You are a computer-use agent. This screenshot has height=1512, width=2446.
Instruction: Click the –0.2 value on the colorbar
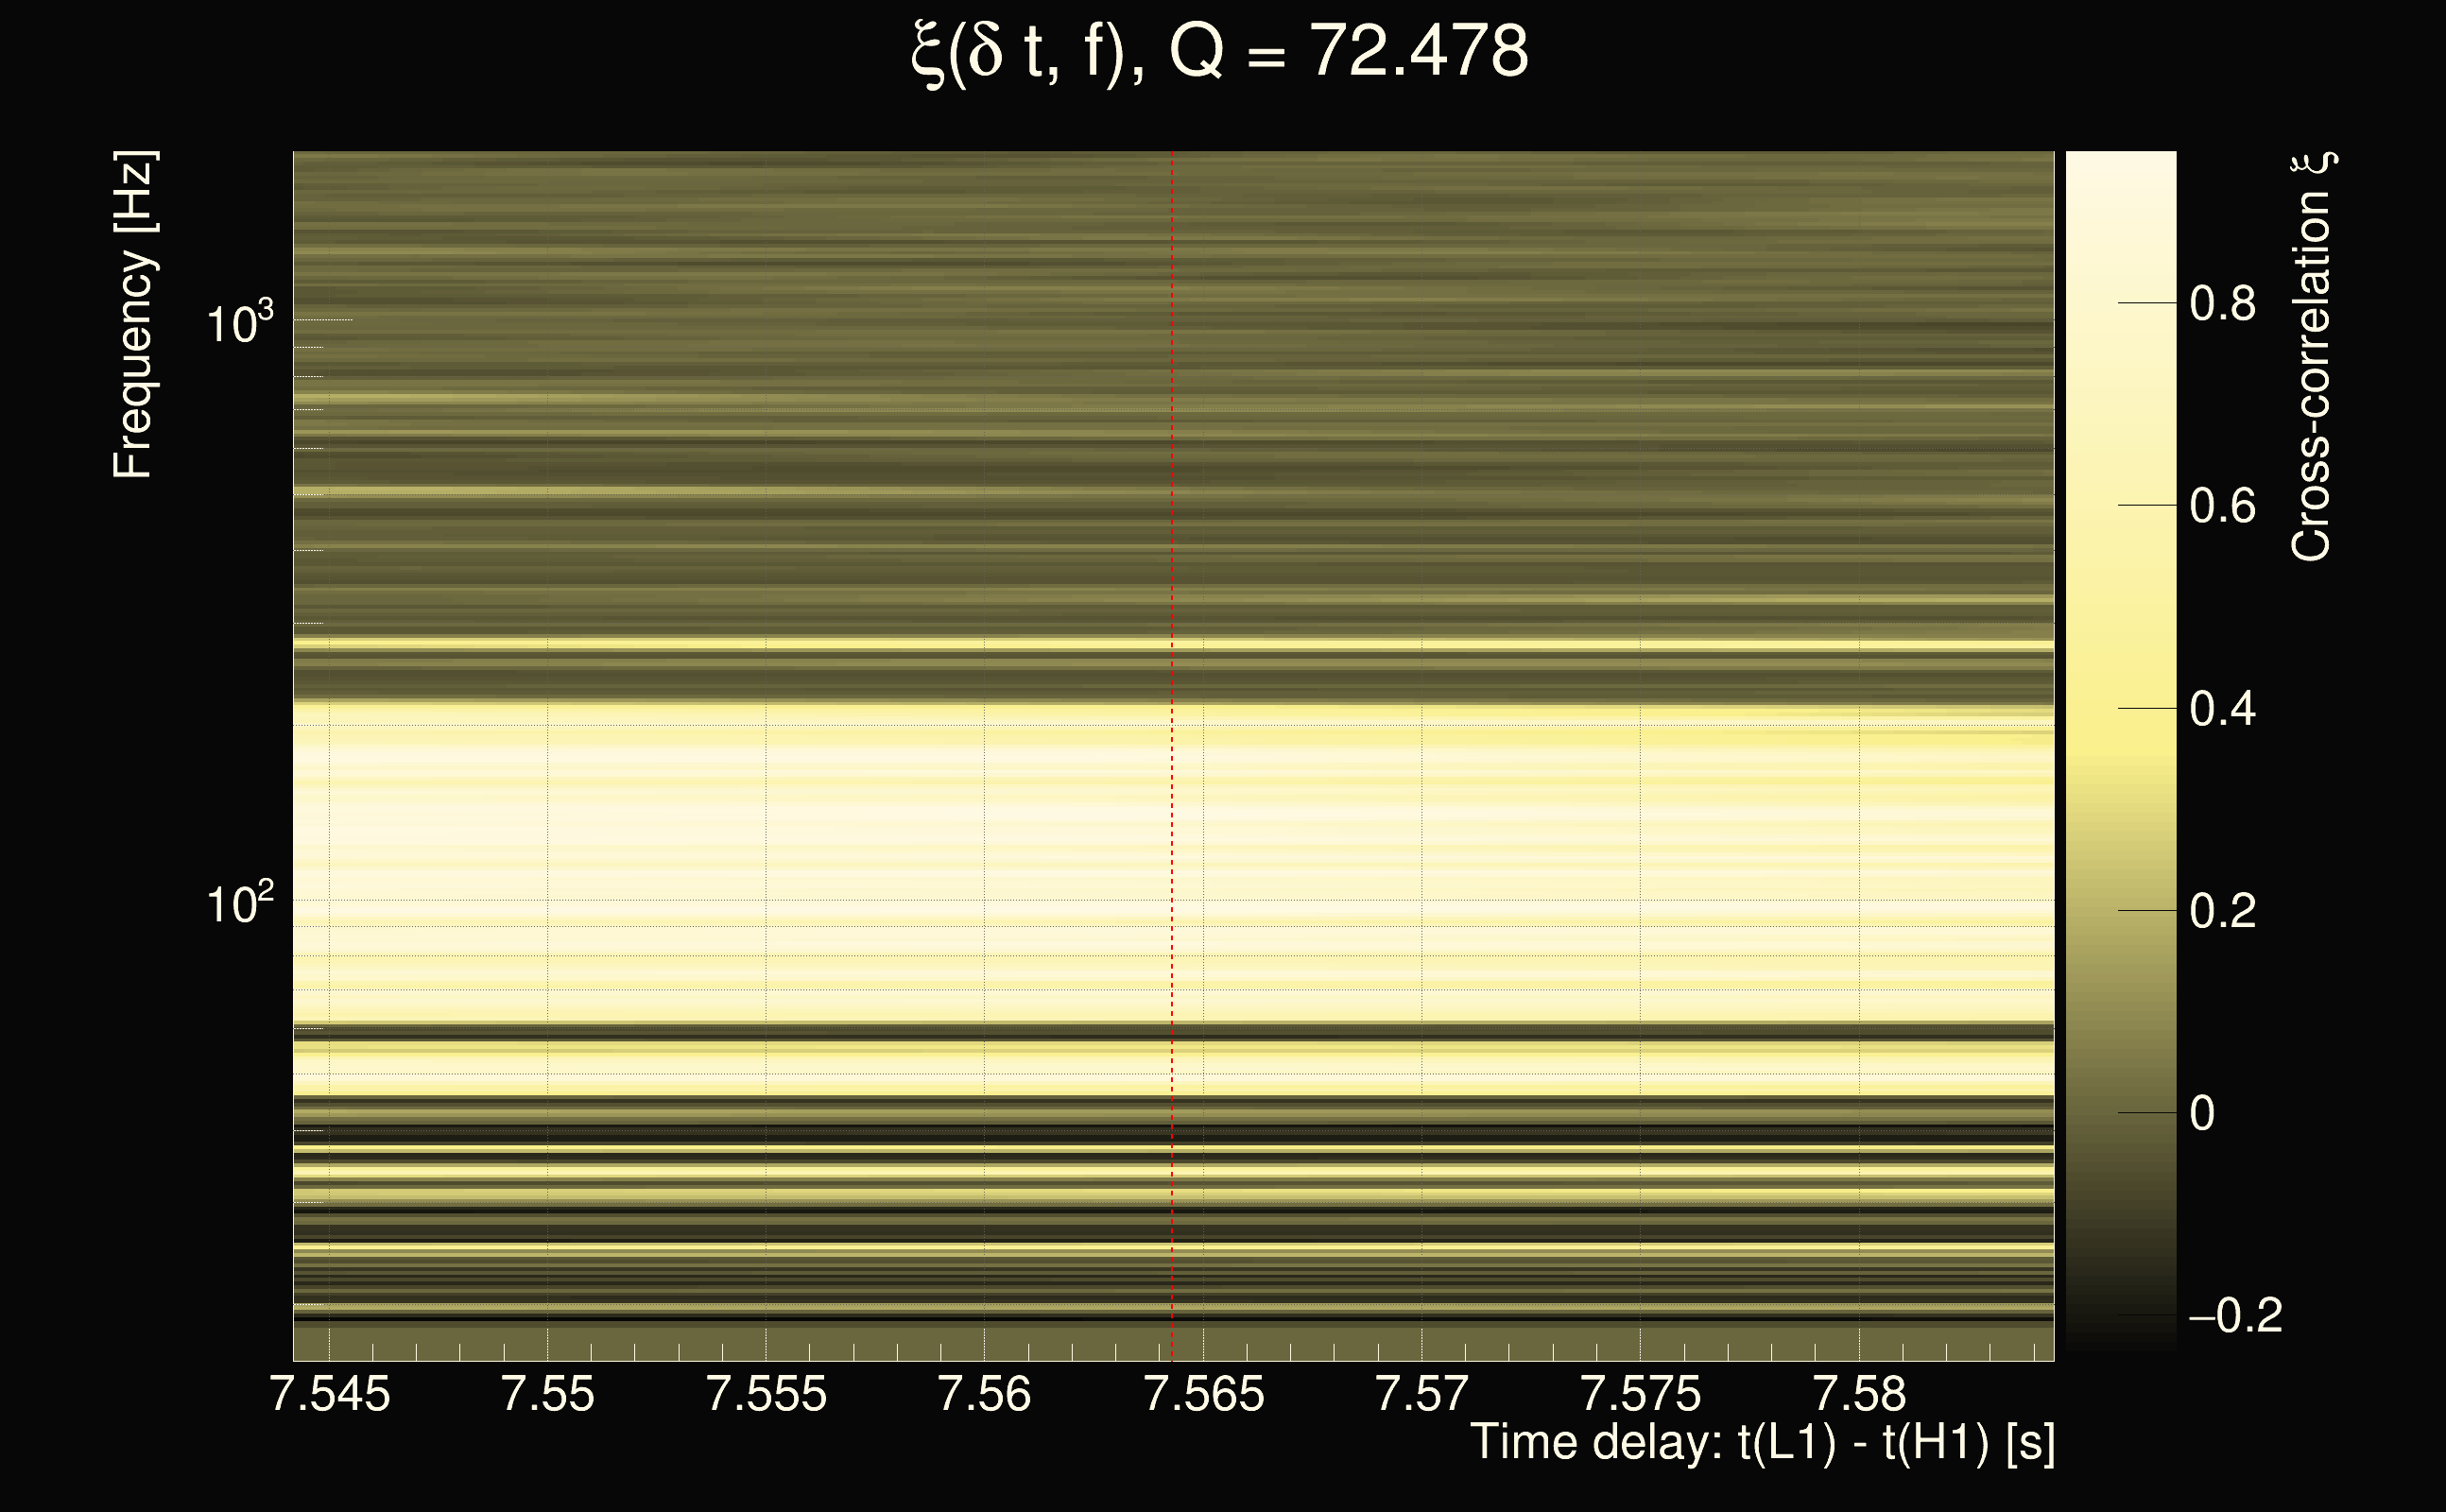coord(2236,1316)
